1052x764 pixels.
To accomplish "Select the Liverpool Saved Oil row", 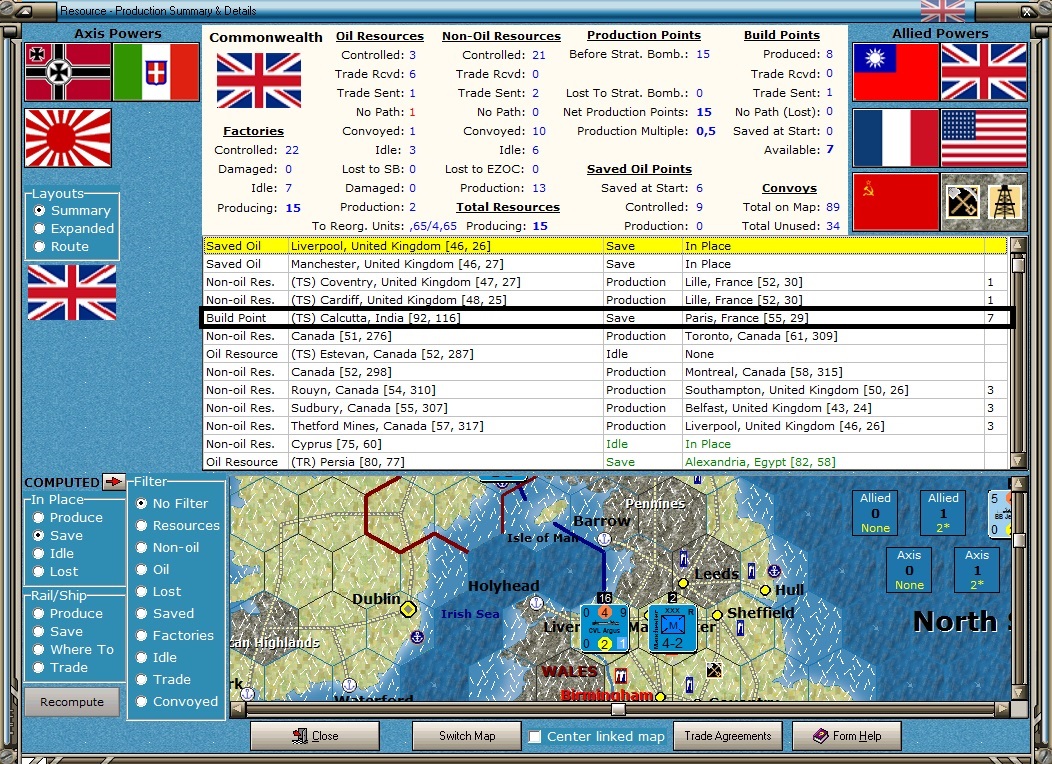I will click(x=604, y=246).
